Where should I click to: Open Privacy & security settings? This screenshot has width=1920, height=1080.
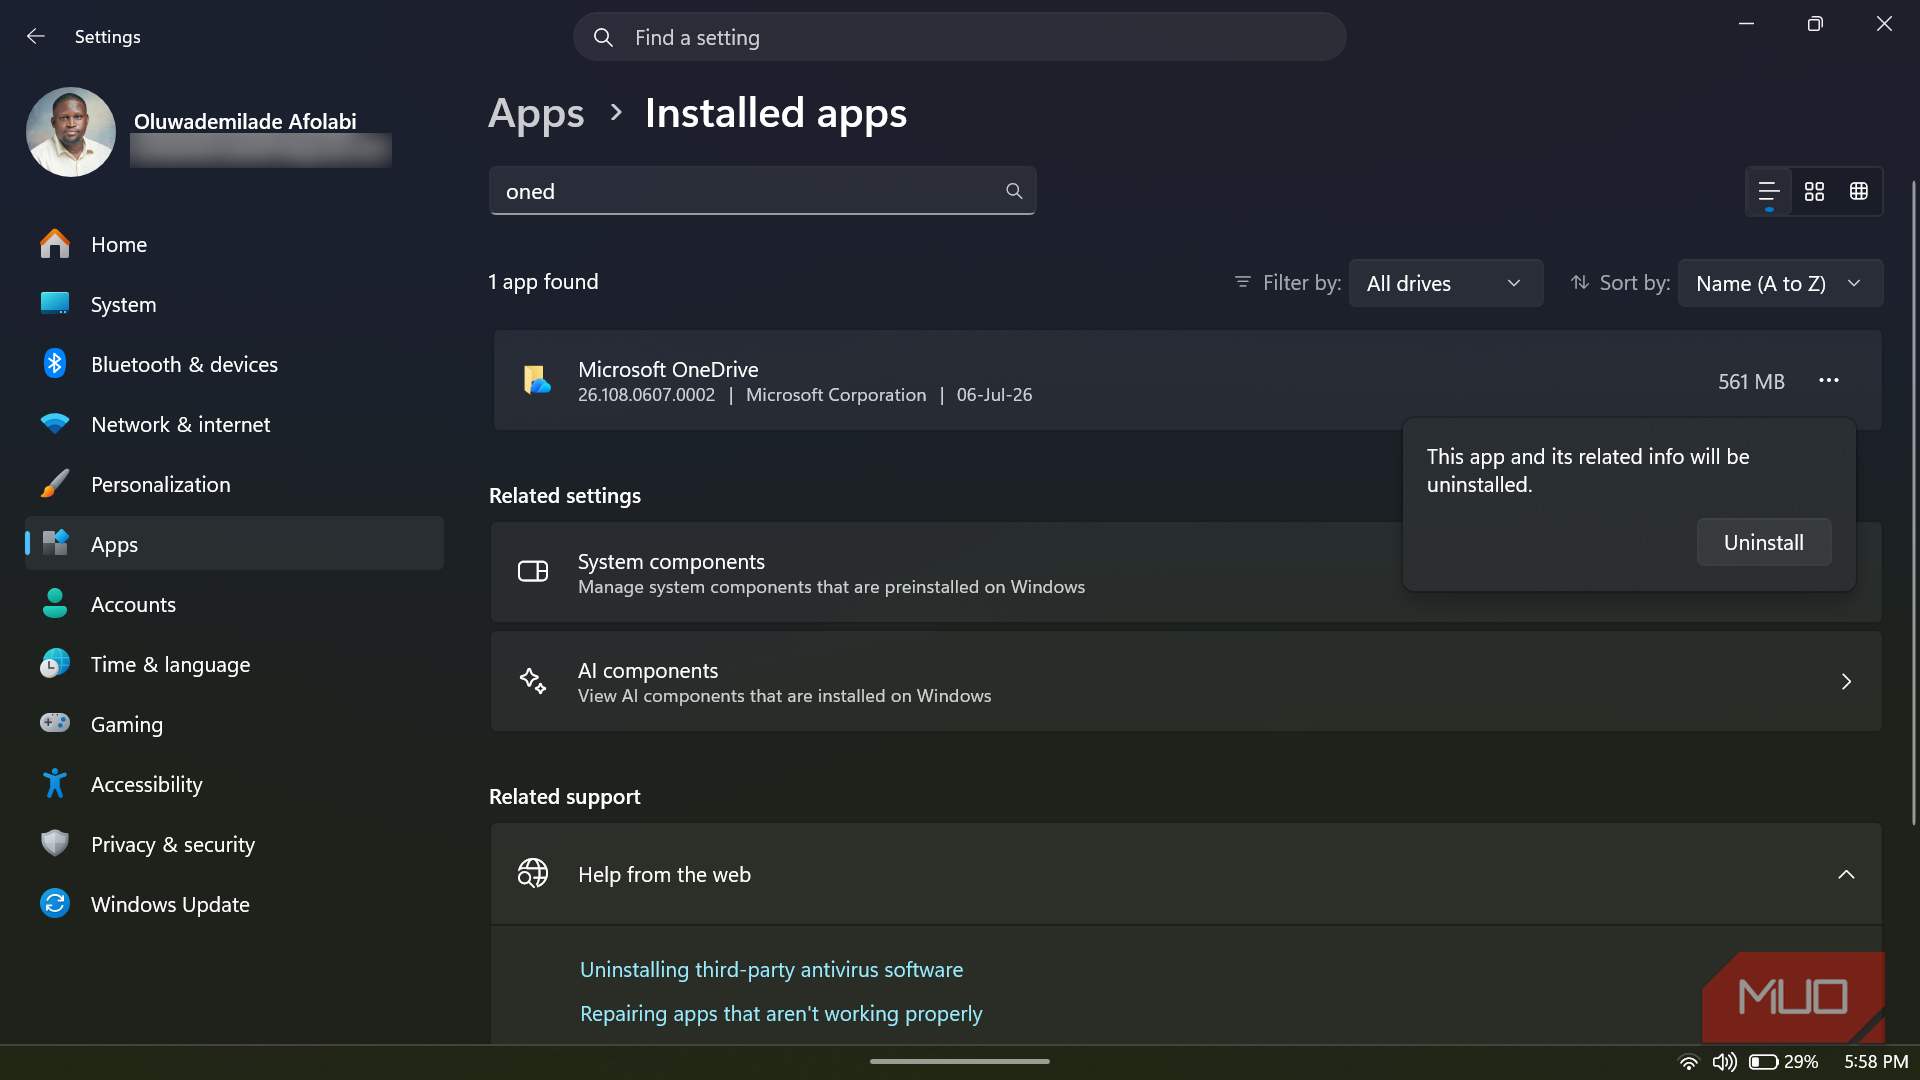[234, 844]
